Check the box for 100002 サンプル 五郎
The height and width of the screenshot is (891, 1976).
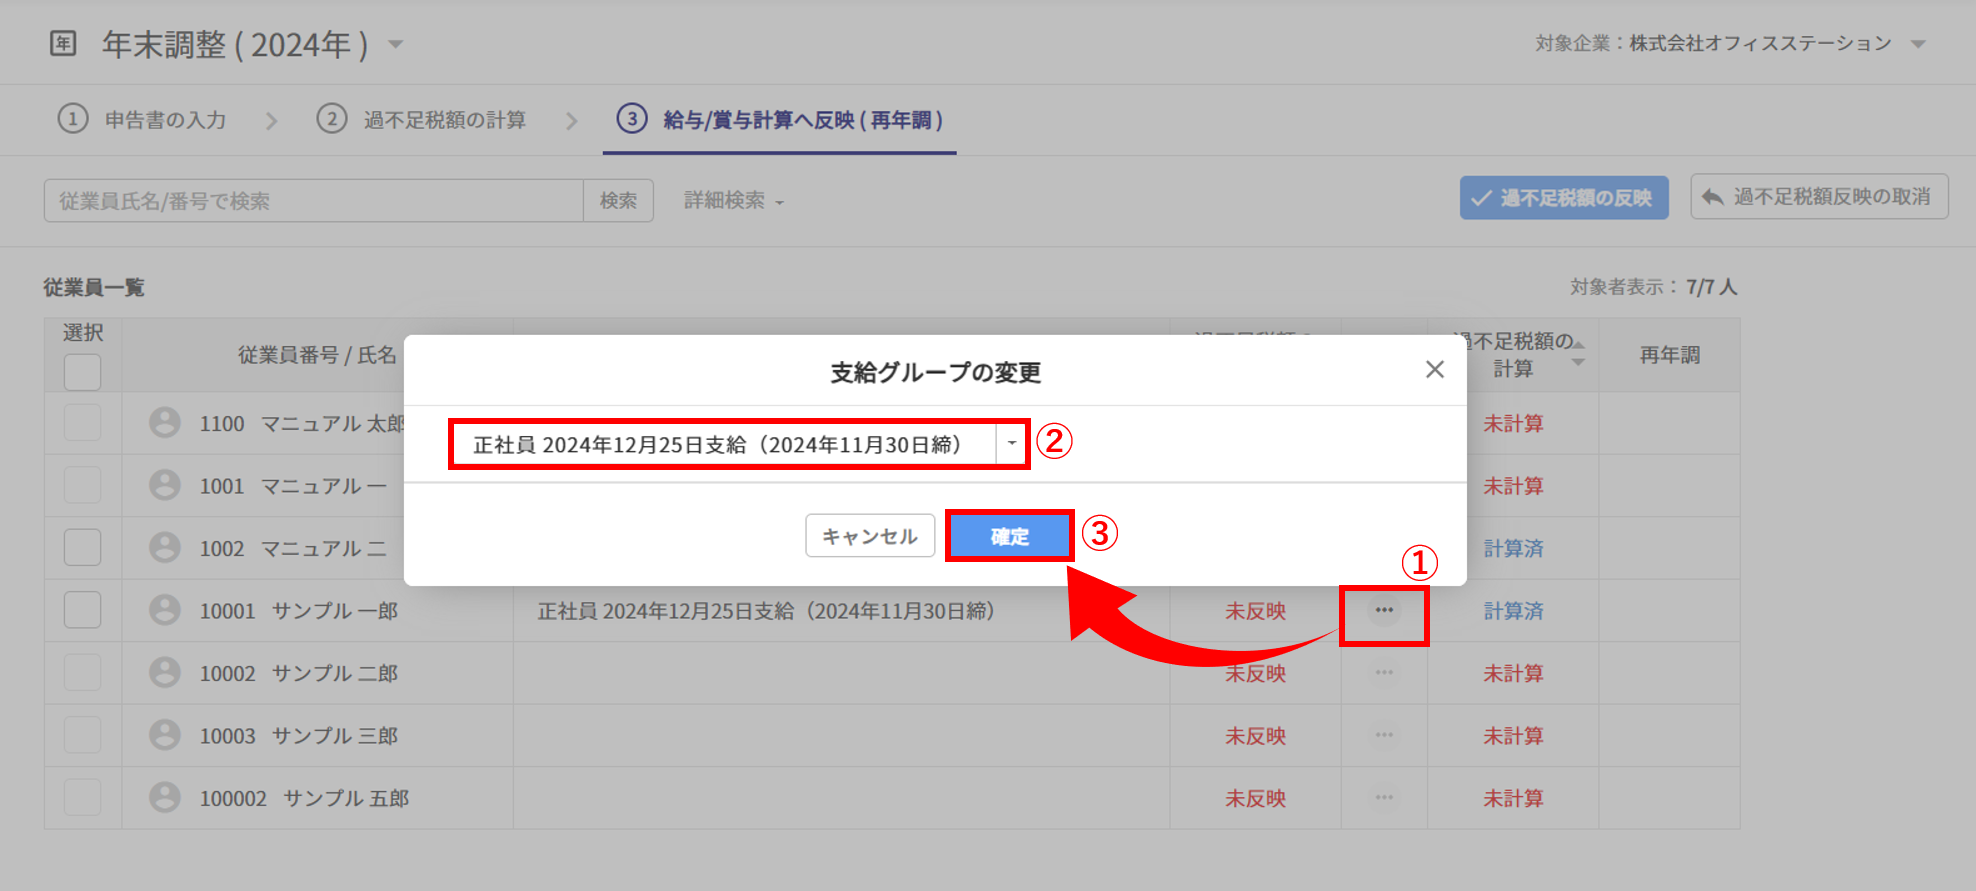(x=83, y=798)
